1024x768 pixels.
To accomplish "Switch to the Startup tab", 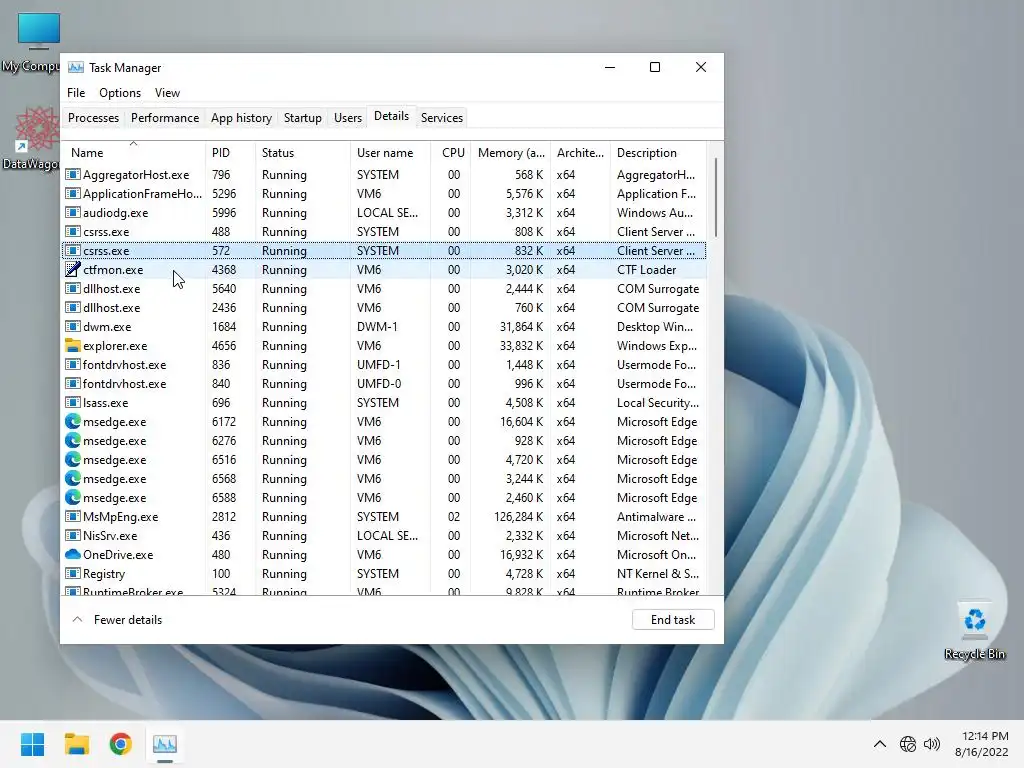I will 302,118.
